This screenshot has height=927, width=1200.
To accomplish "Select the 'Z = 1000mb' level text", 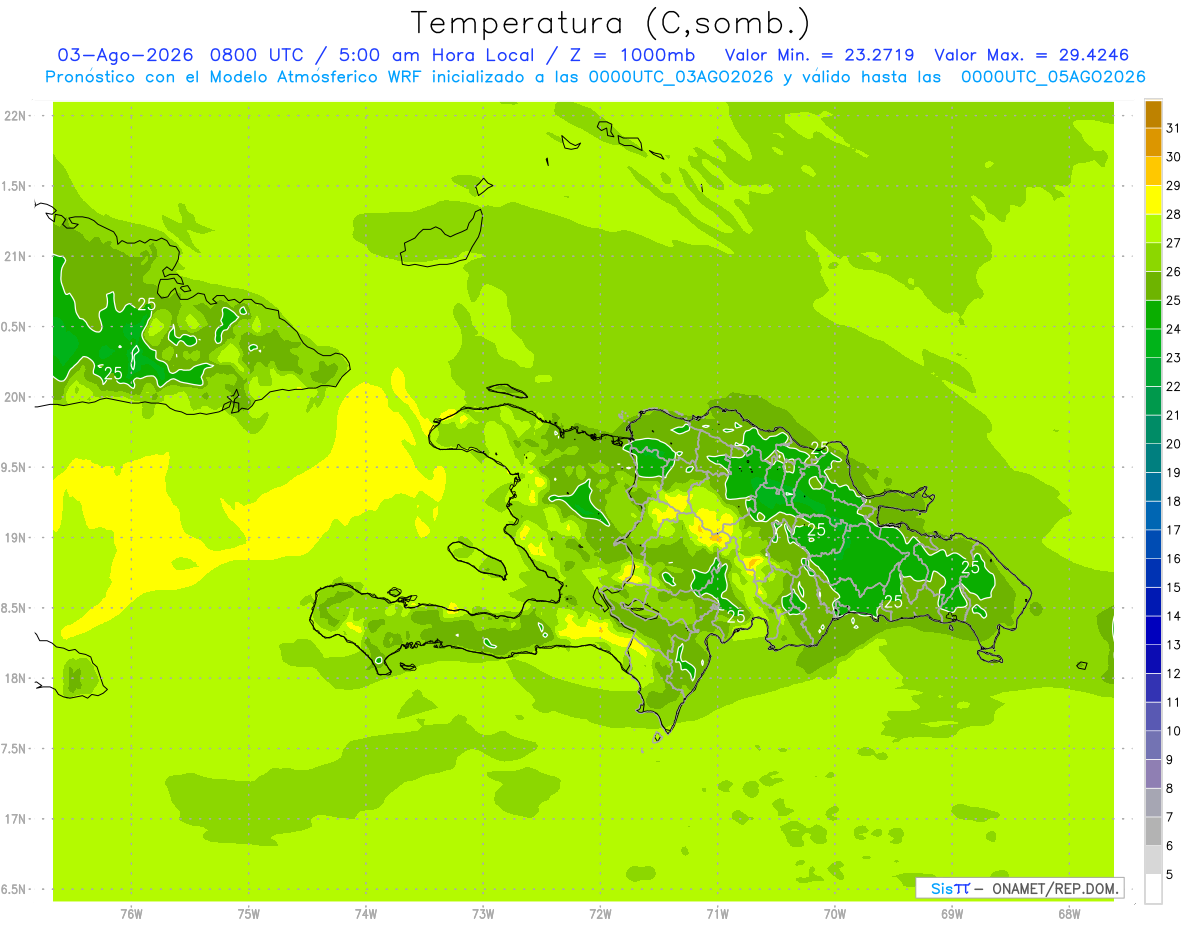I will click(632, 55).
